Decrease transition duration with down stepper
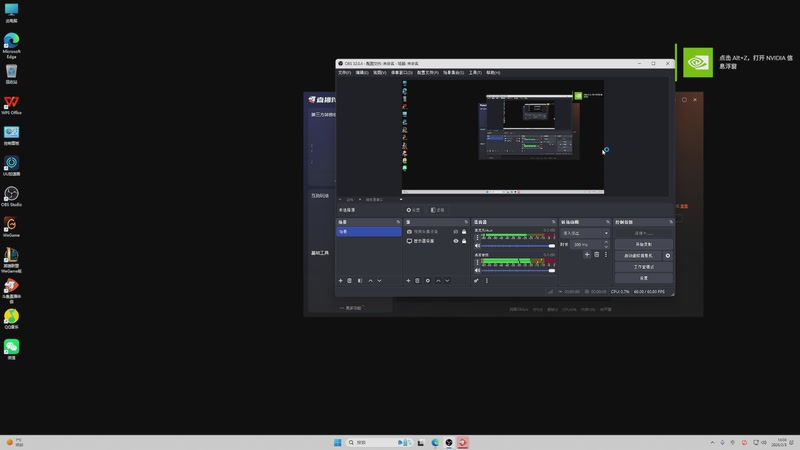 click(606, 246)
